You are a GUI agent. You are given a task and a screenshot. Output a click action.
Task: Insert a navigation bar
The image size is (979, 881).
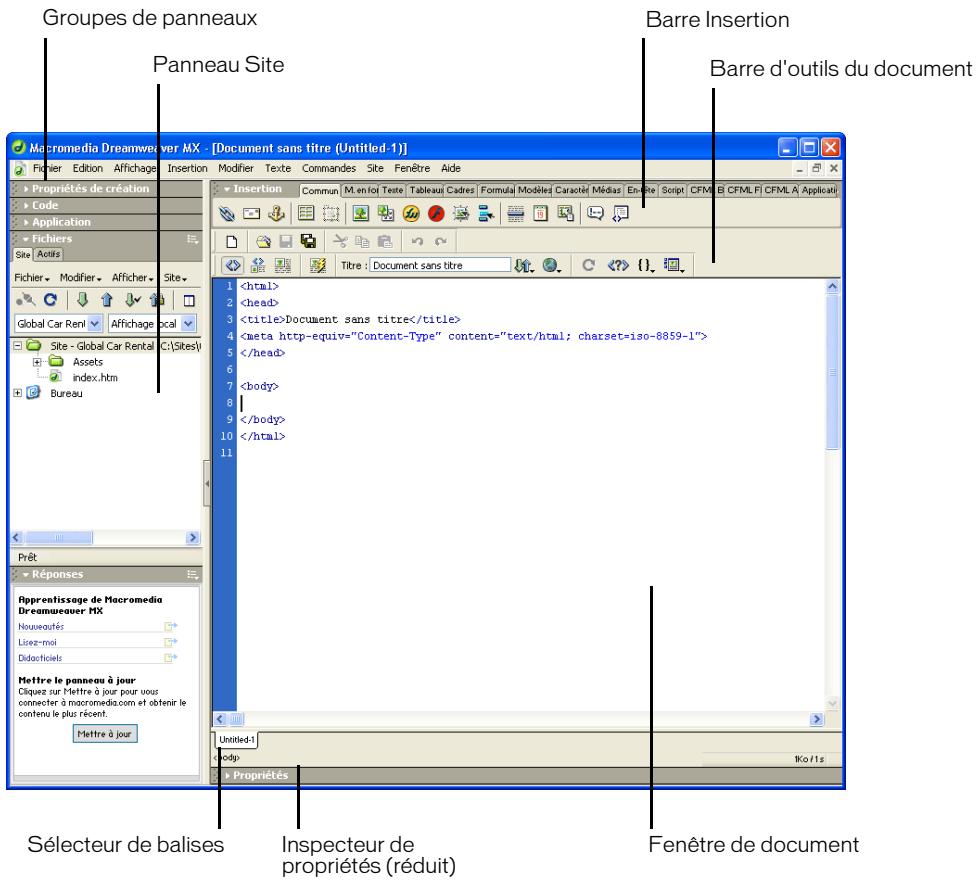[x=486, y=214]
